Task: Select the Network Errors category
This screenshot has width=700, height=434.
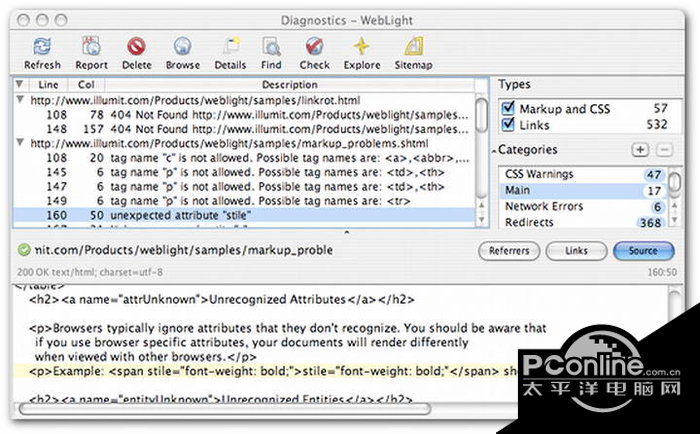Action: coord(583,206)
